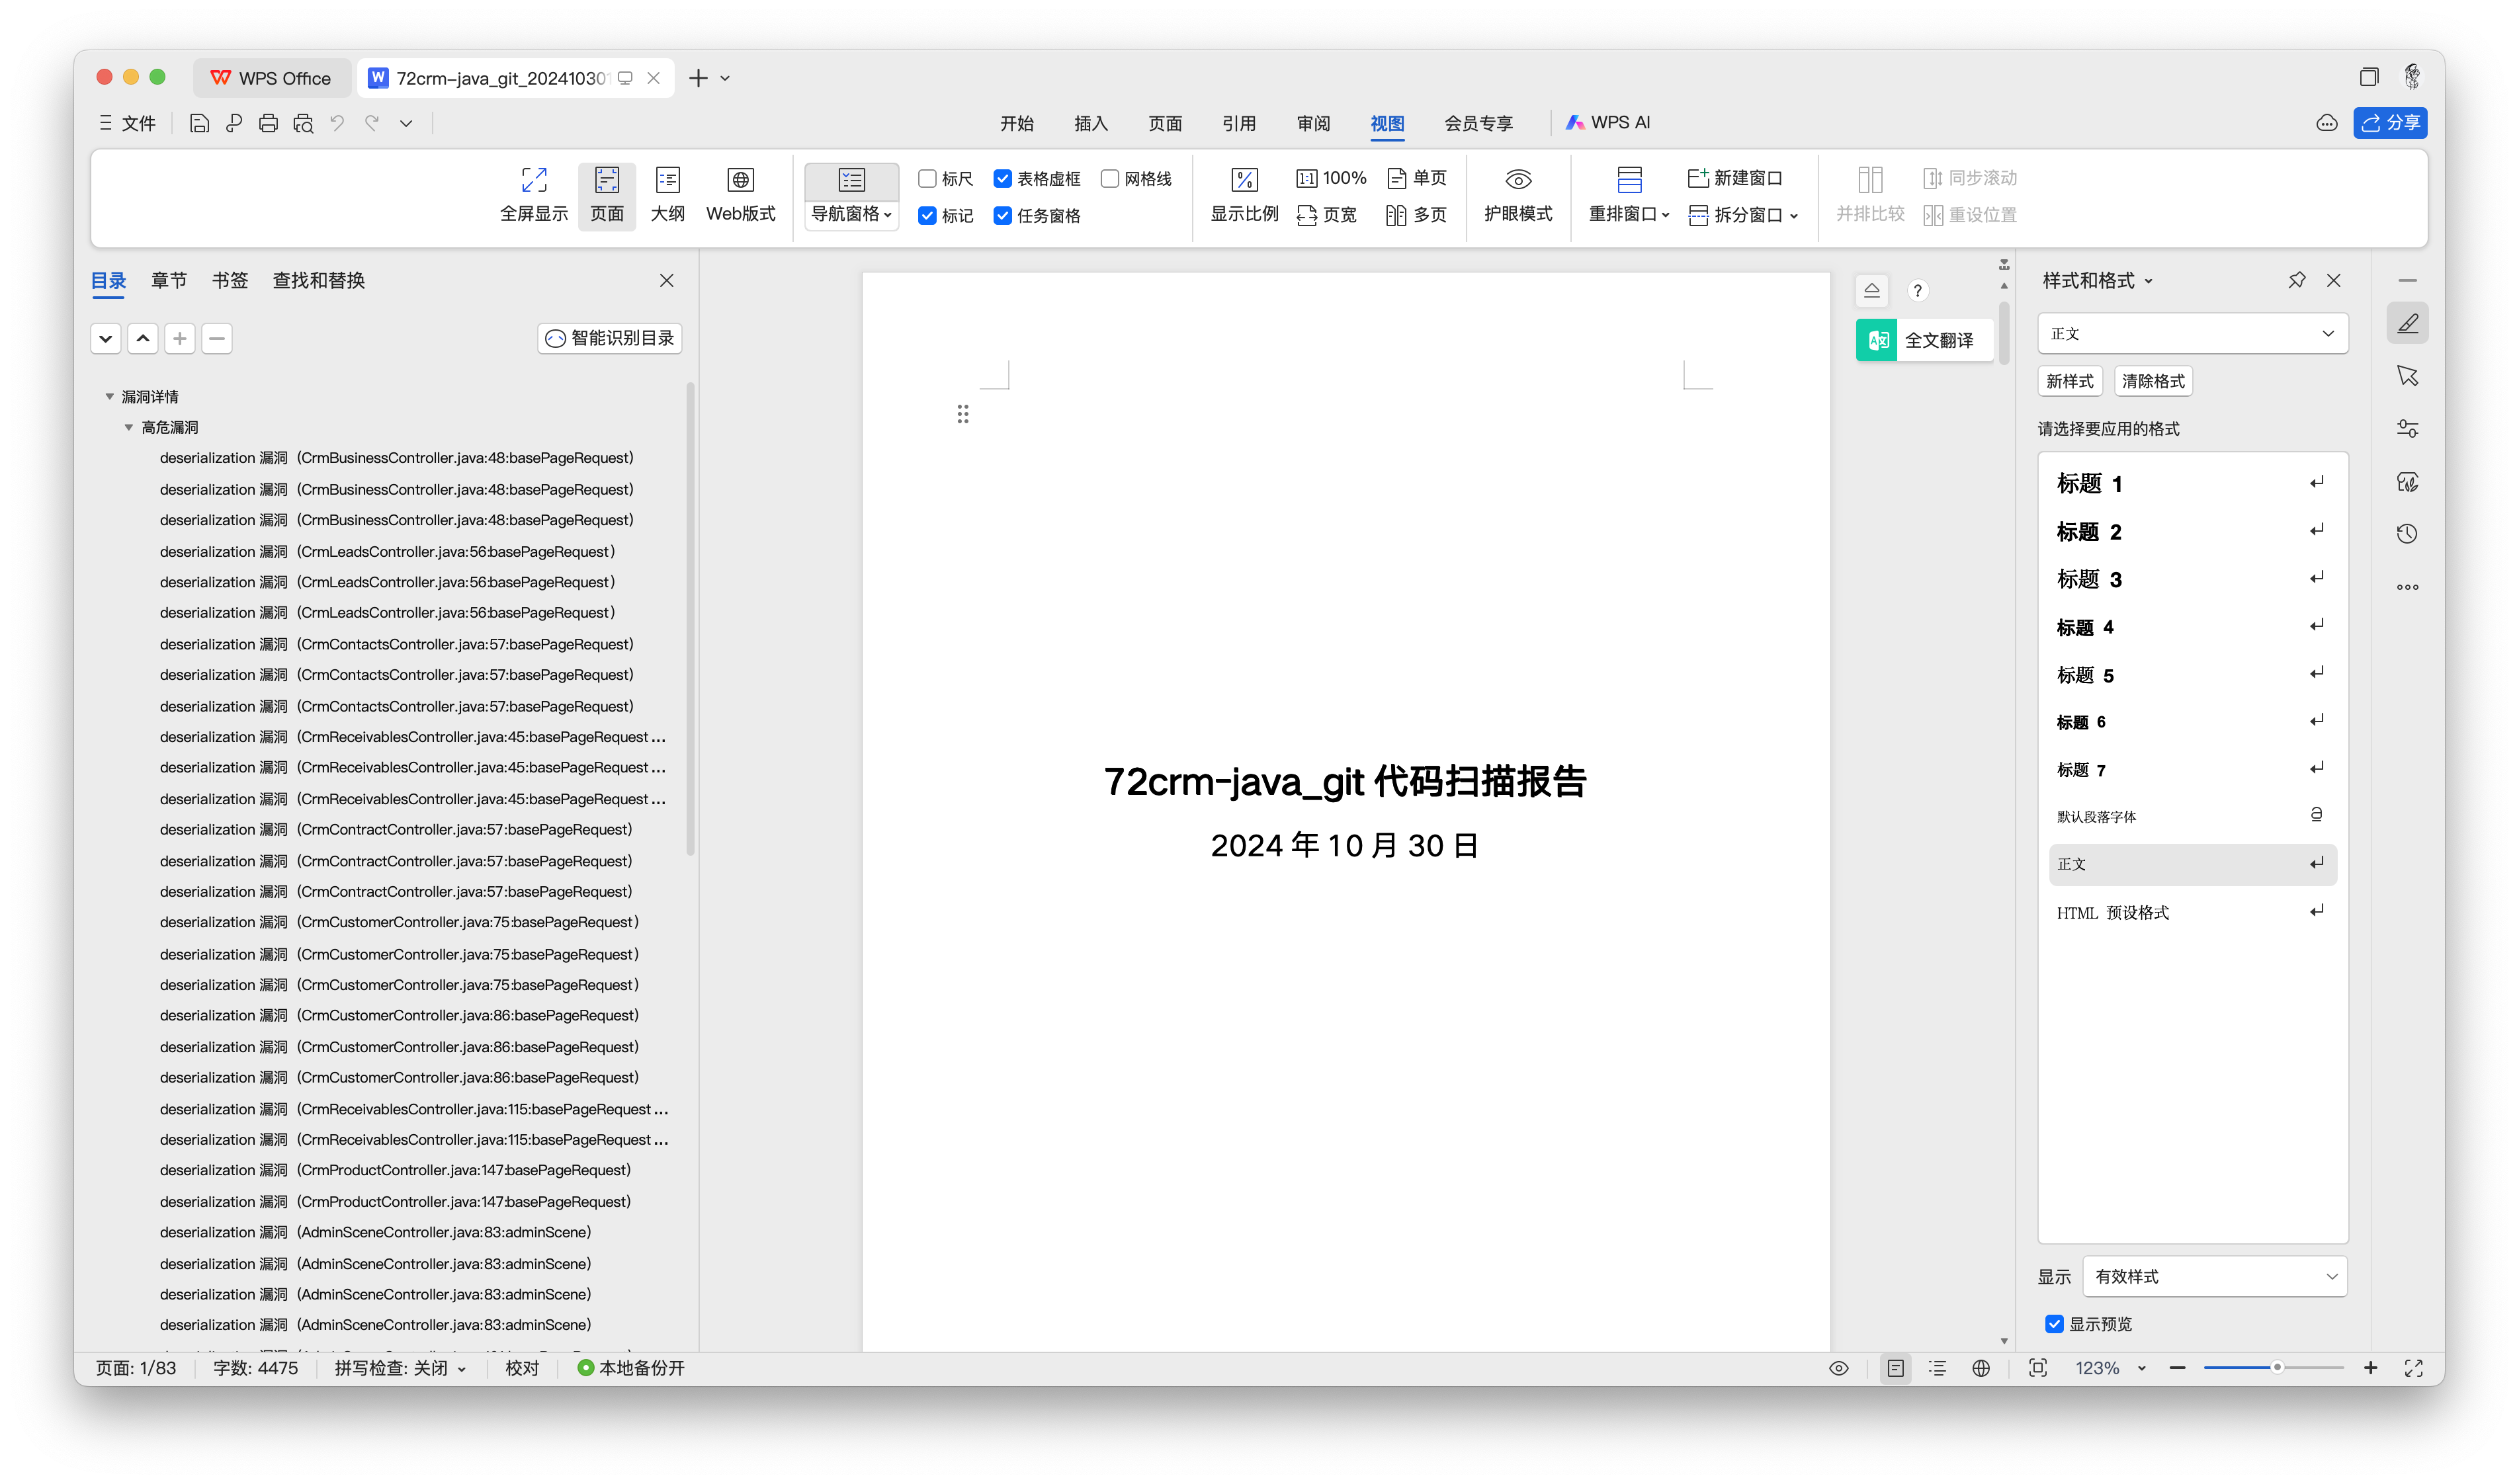Open 新建窗口 new window
This screenshot has width=2519, height=1484.
coord(1734,178)
